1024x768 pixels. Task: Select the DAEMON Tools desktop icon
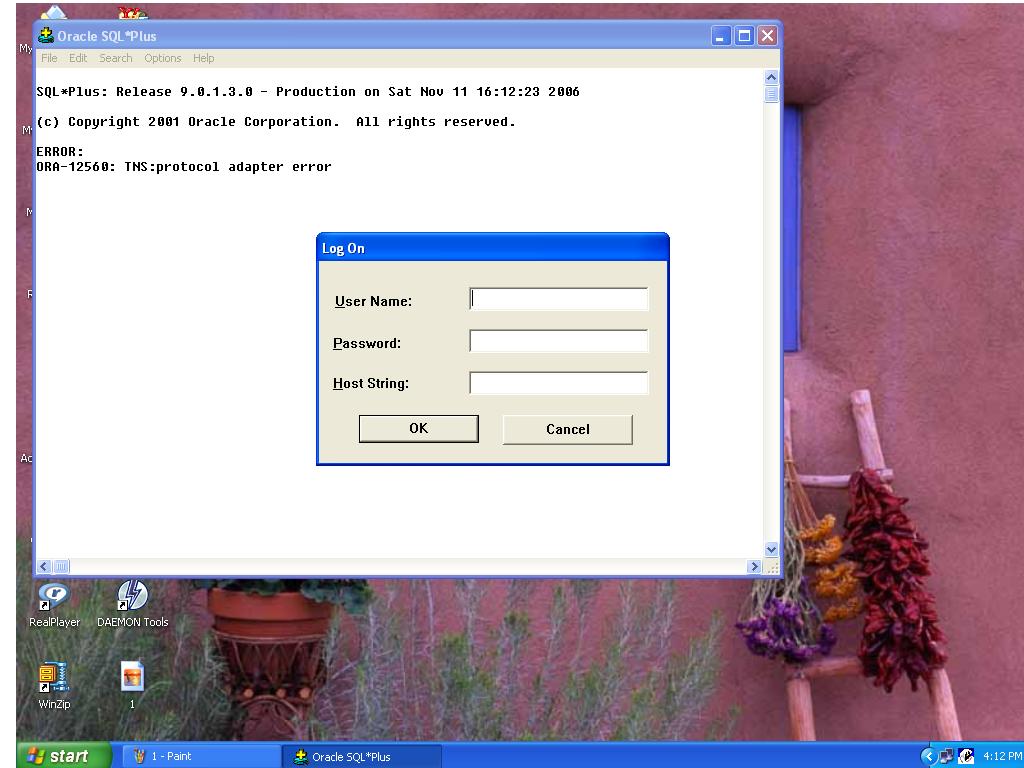click(x=132, y=597)
